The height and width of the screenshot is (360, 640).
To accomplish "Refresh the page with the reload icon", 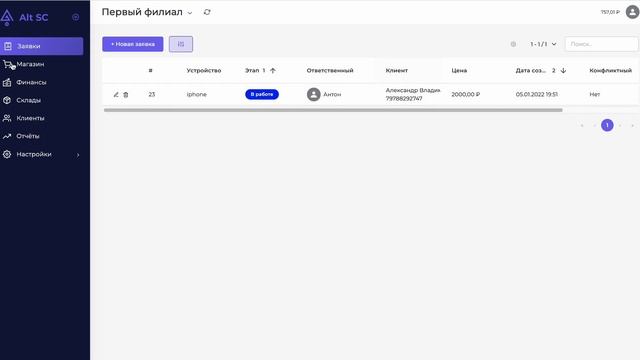I will pyautogui.click(x=207, y=12).
